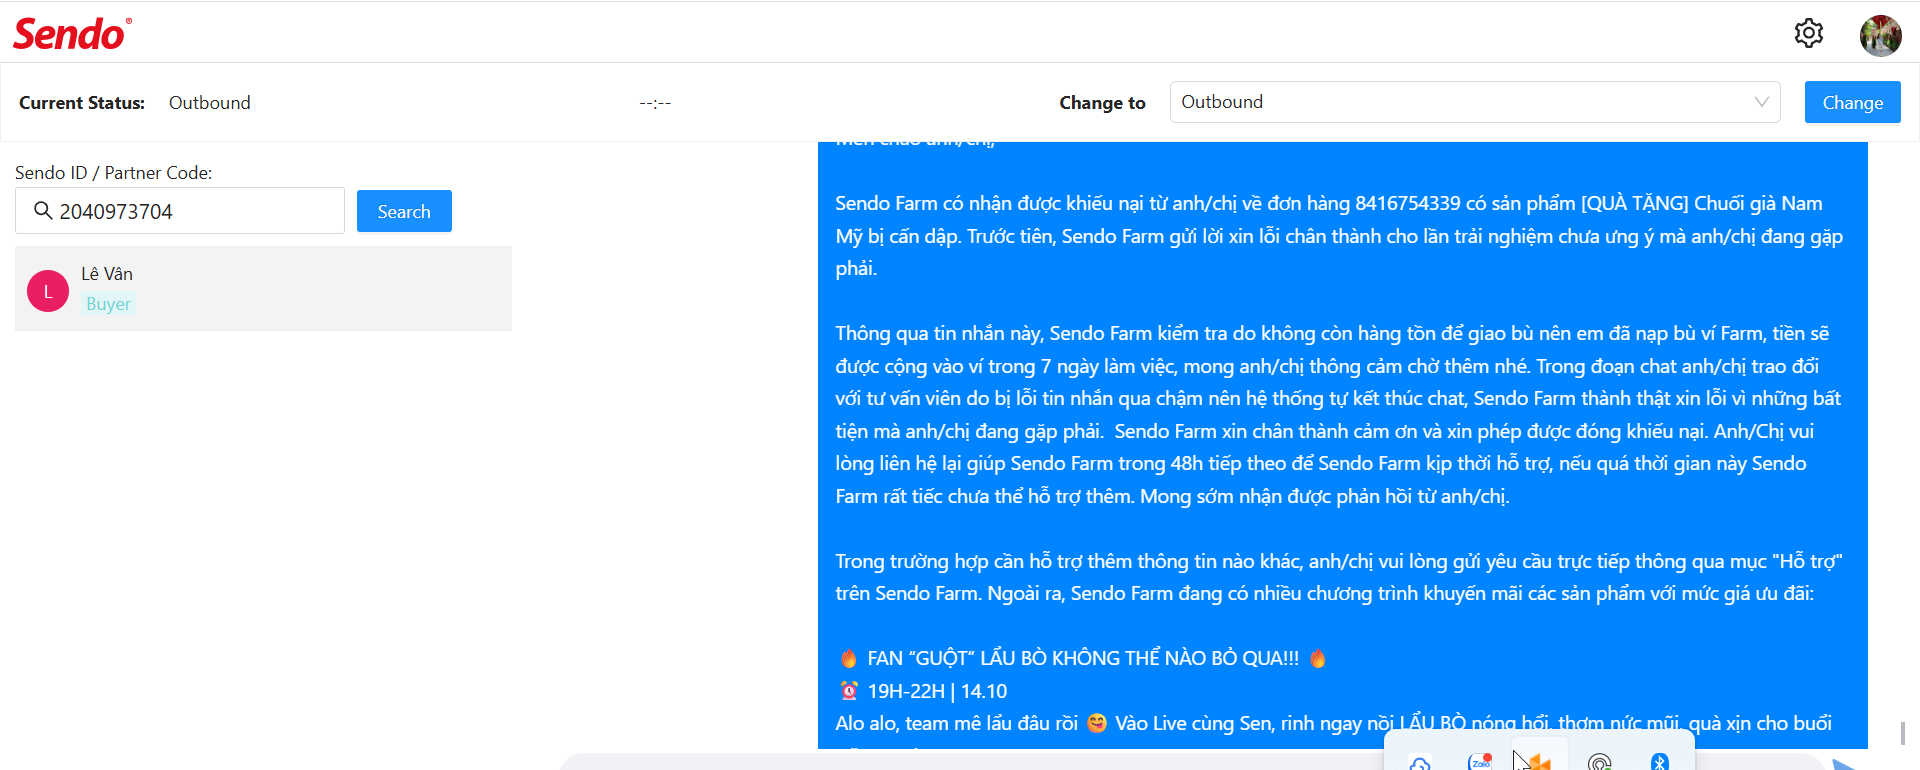Click the current status value Outbound
This screenshot has width=1920, height=770.
pos(210,103)
